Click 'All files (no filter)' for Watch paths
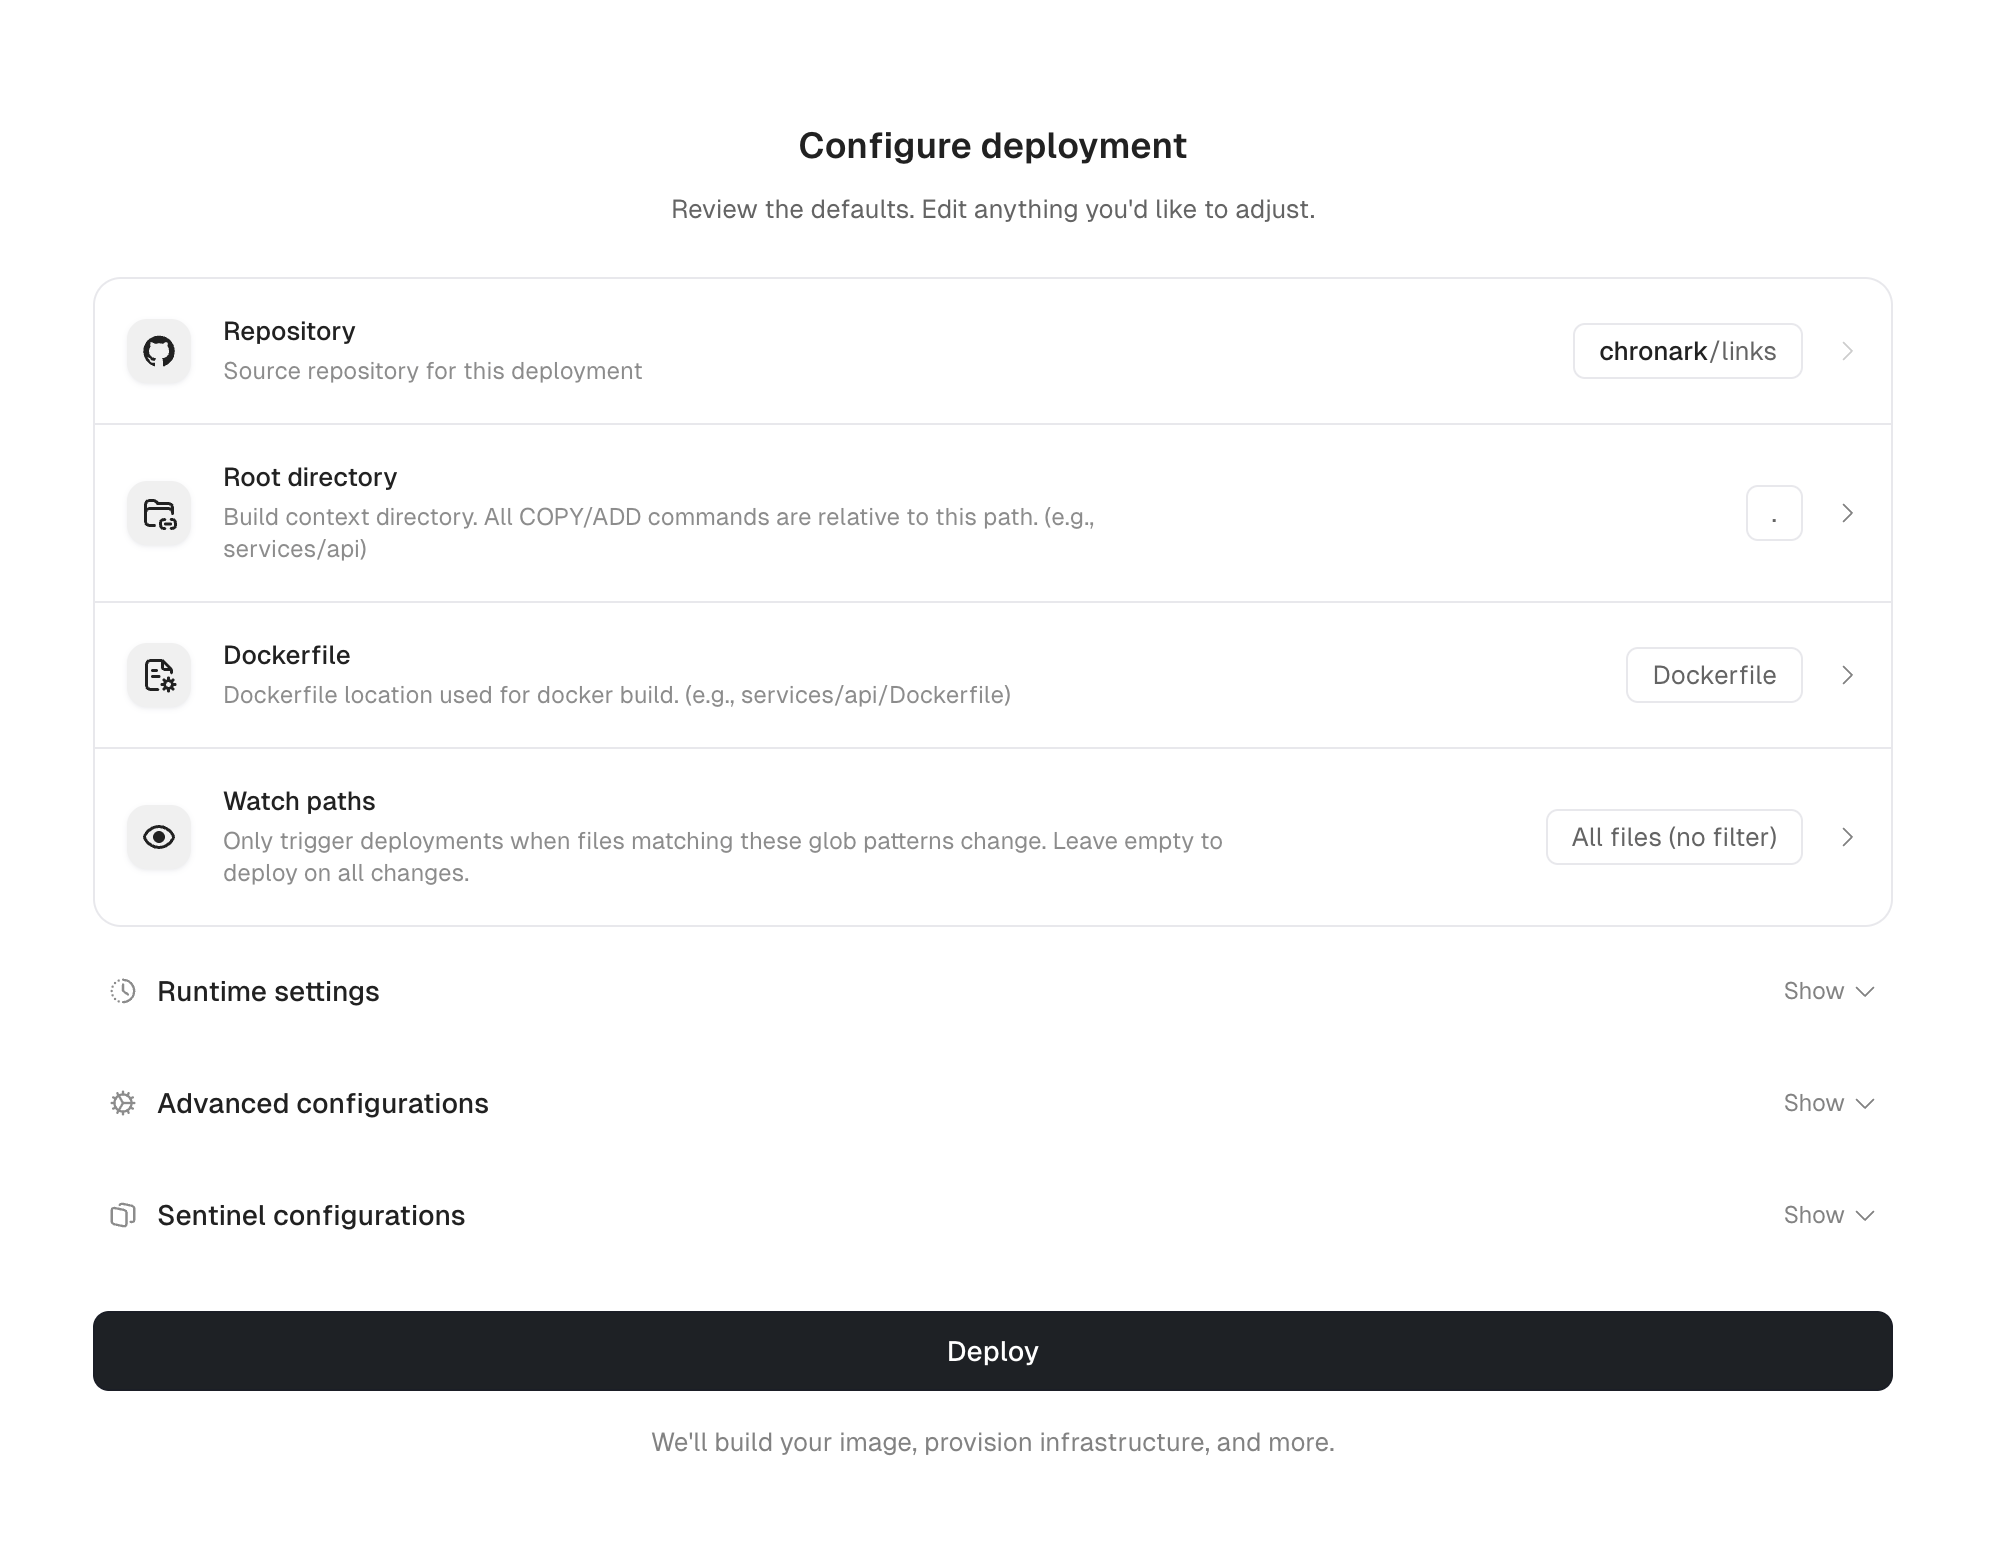The height and width of the screenshot is (1542, 2006). (1673, 837)
